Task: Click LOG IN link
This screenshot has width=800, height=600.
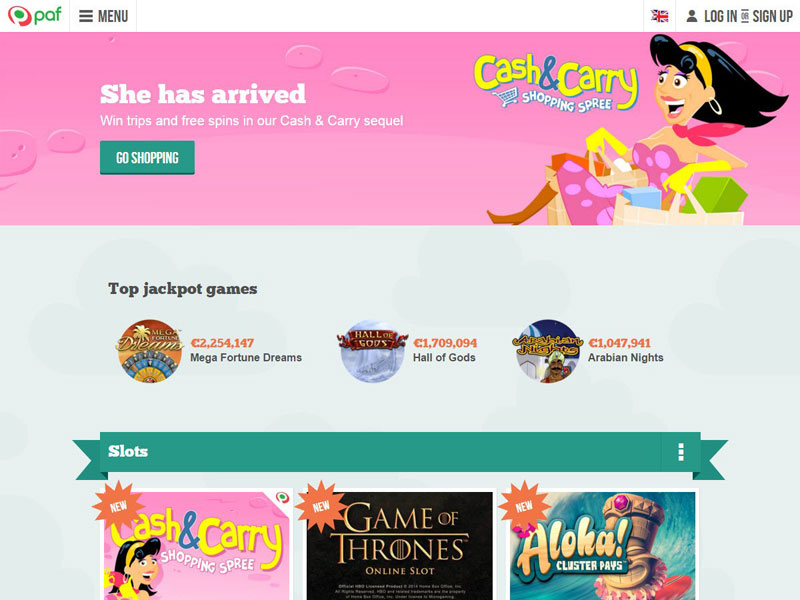Action: pos(720,16)
